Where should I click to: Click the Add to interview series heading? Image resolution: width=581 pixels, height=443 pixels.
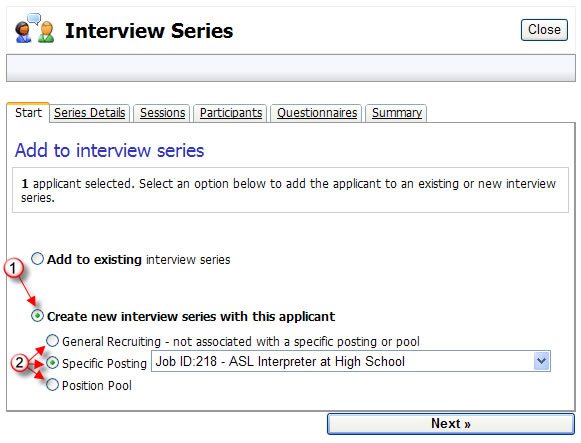click(109, 150)
